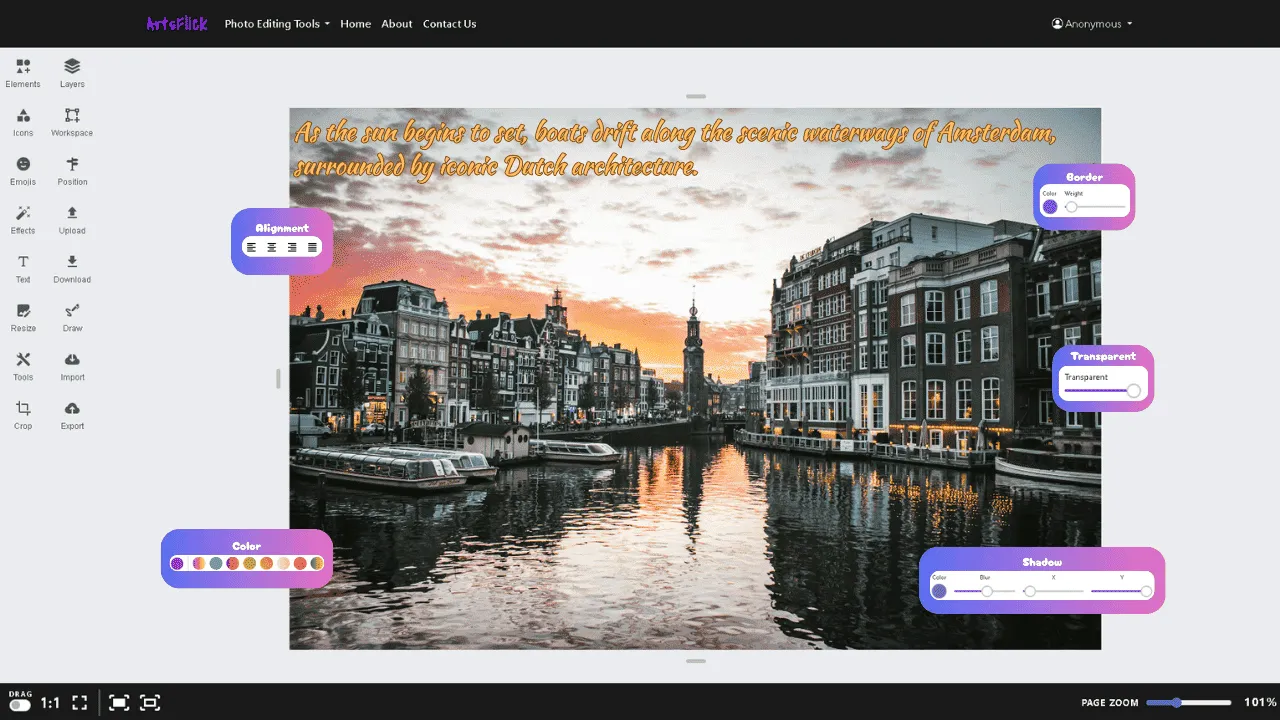
Task: Pick the purple-and-coral split swatch
Action: (233, 563)
